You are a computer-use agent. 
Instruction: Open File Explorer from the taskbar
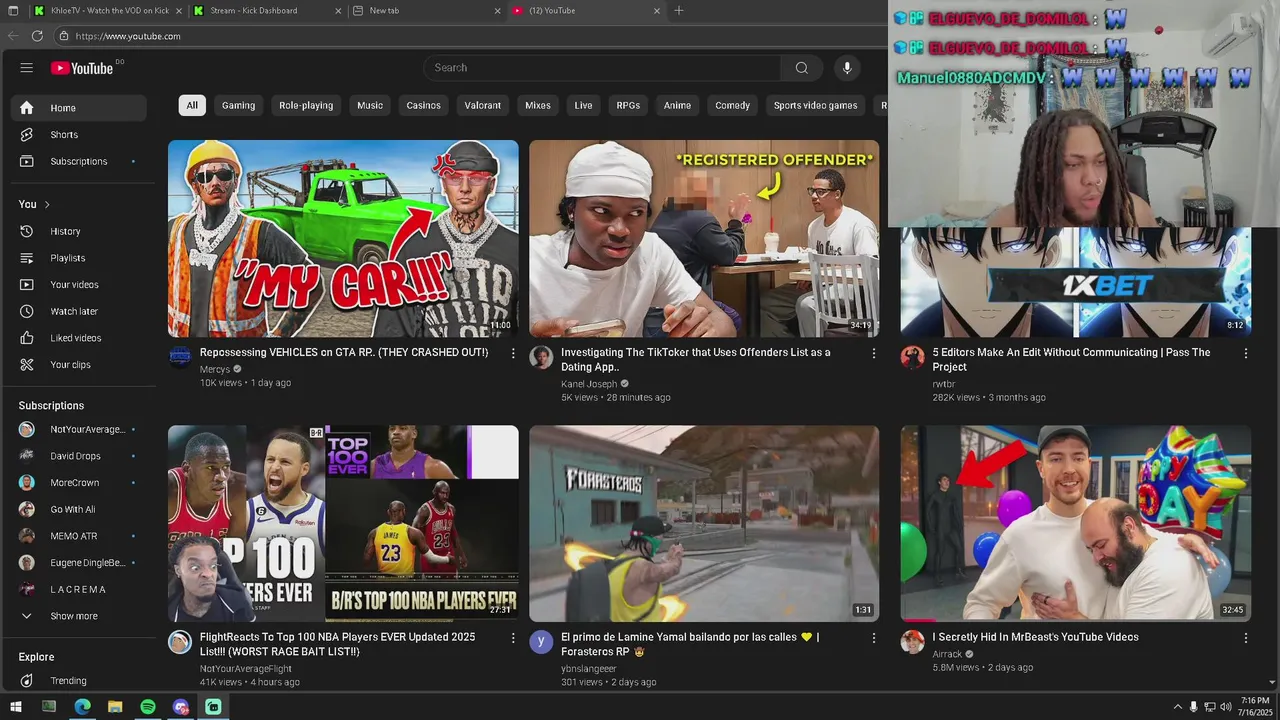tap(115, 707)
